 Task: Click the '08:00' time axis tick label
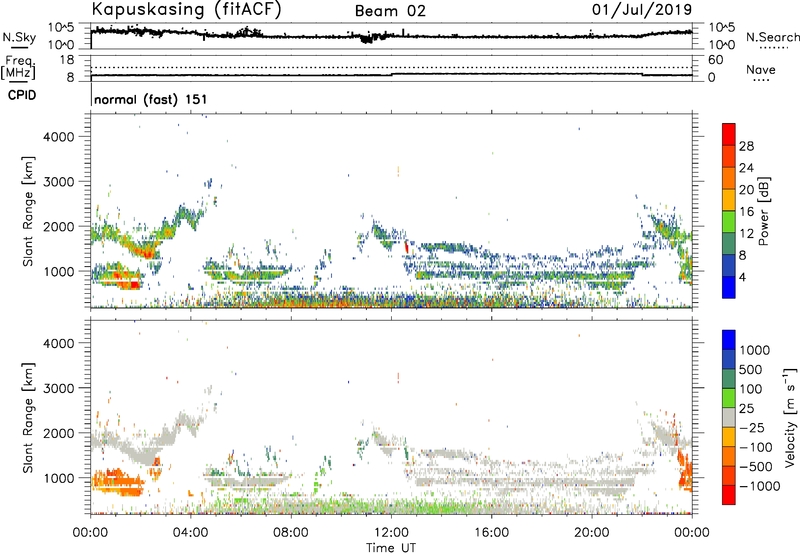[x=291, y=533]
